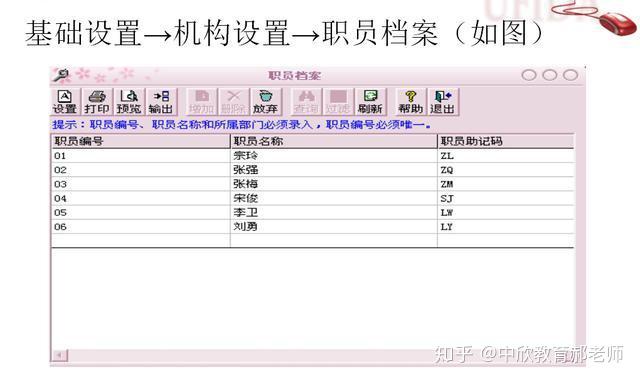Click the greyed 删除 (Delete) toolbar icon
The height and width of the screenshot is (381, 640).
(234, 102)
